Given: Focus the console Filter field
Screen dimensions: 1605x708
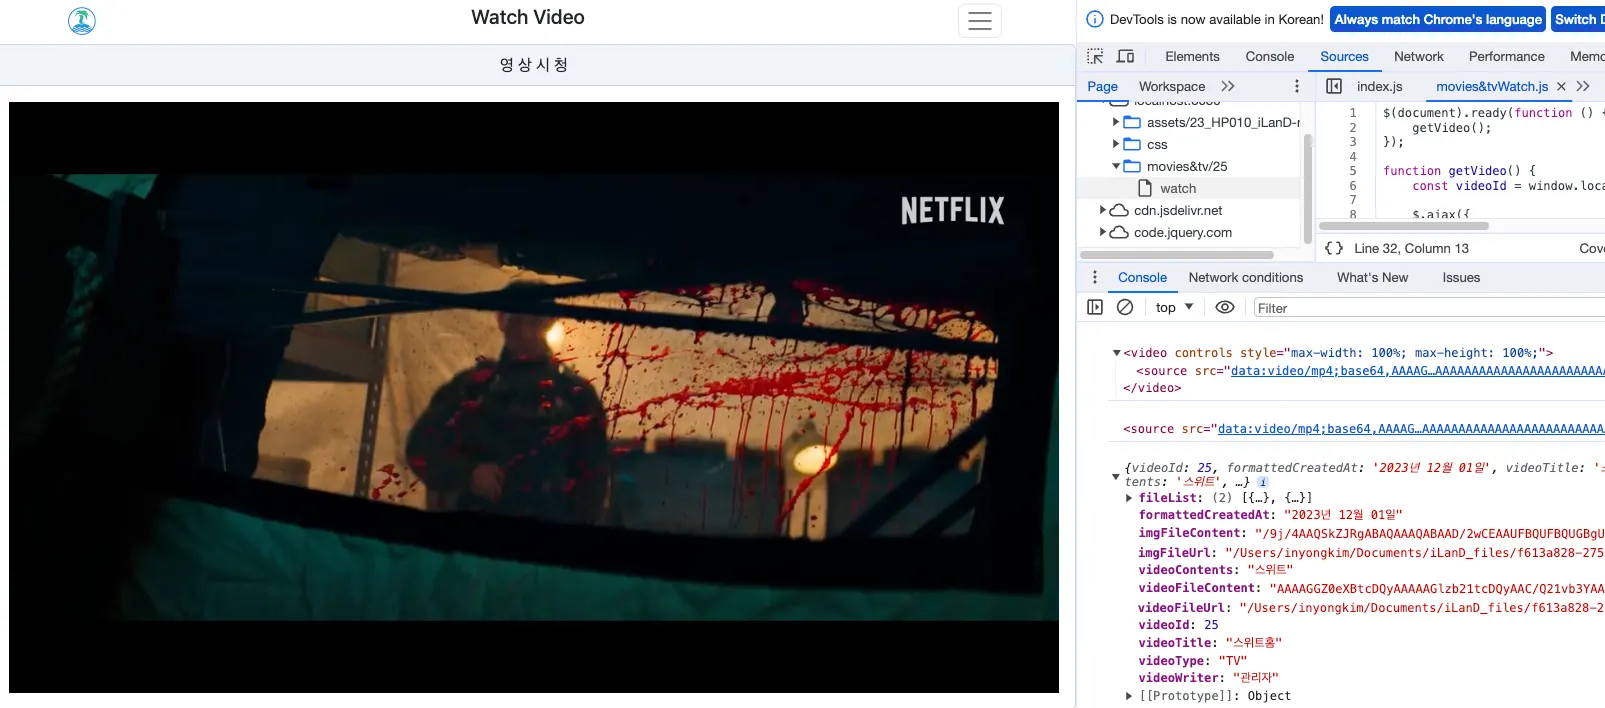Looking at the screenshot, I should pos(1430,308).
